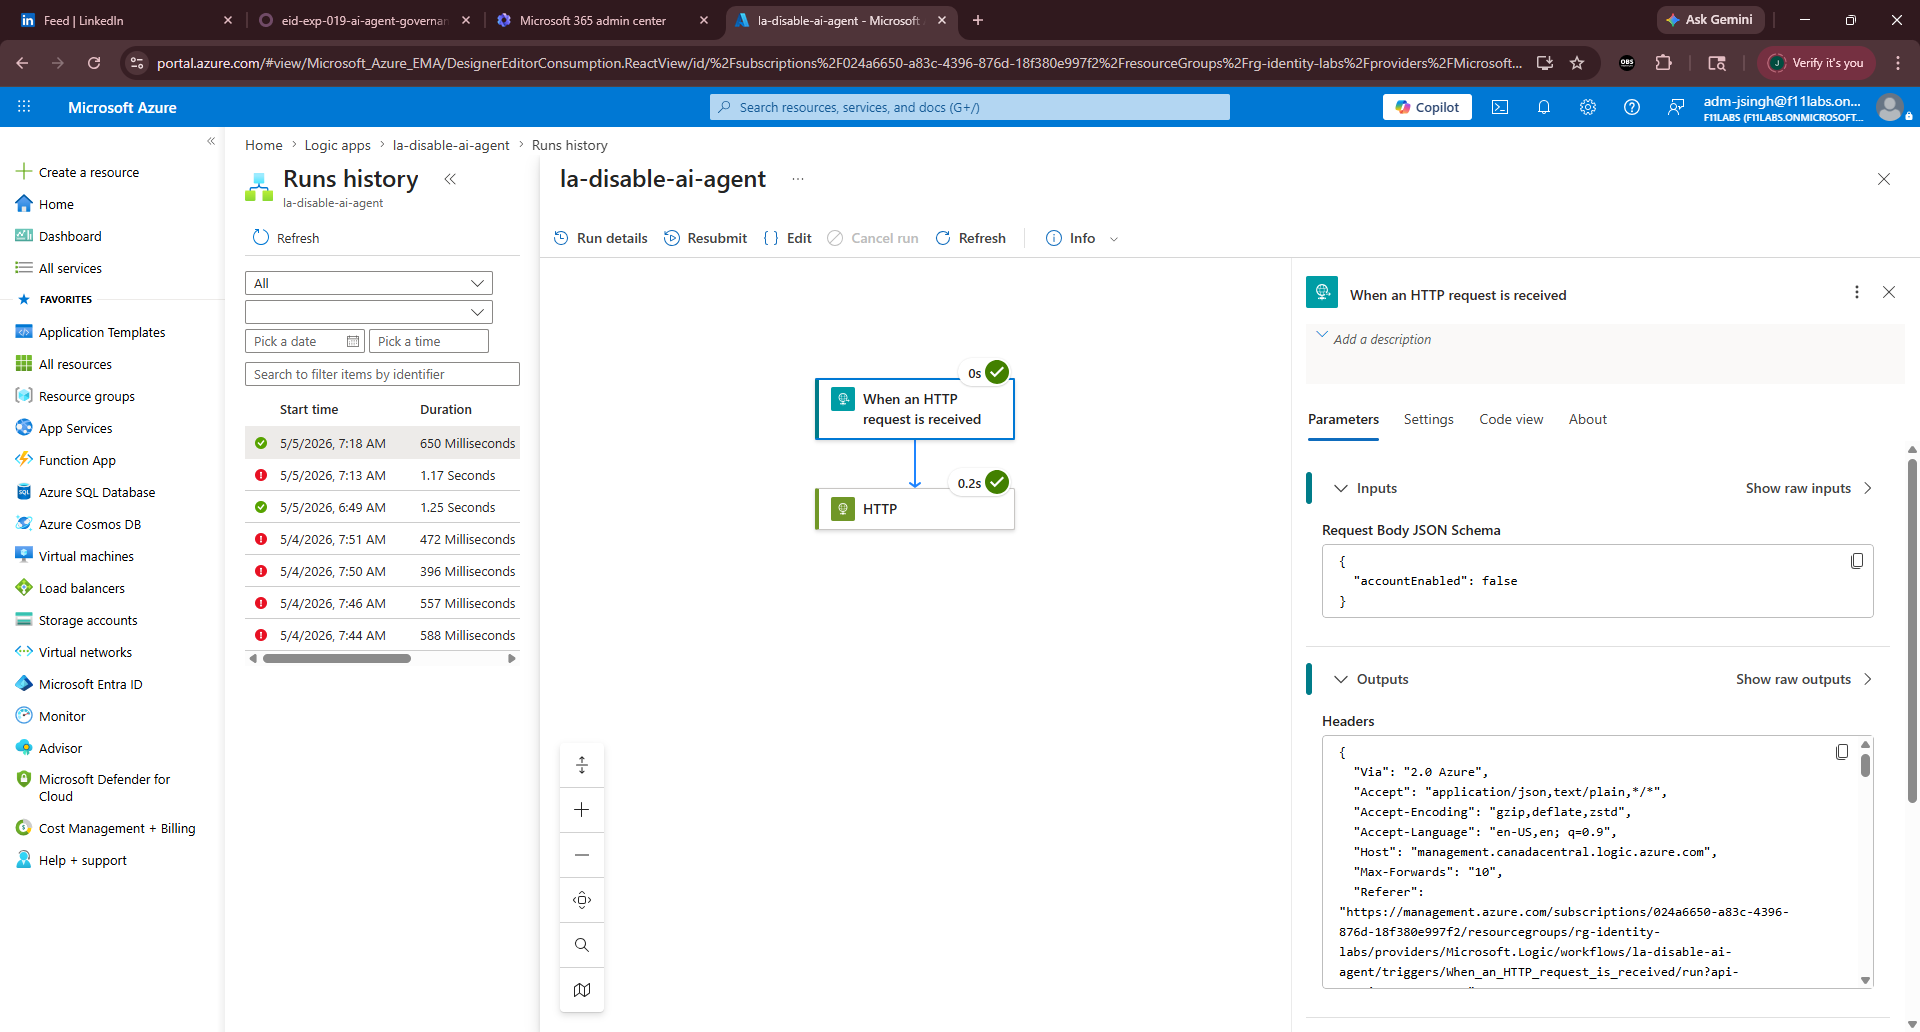Image resolution: width=1920 pixels, height=1032 pixels.
Task: Zoom out on the designer canvas
Action: (x=582, y=855)
